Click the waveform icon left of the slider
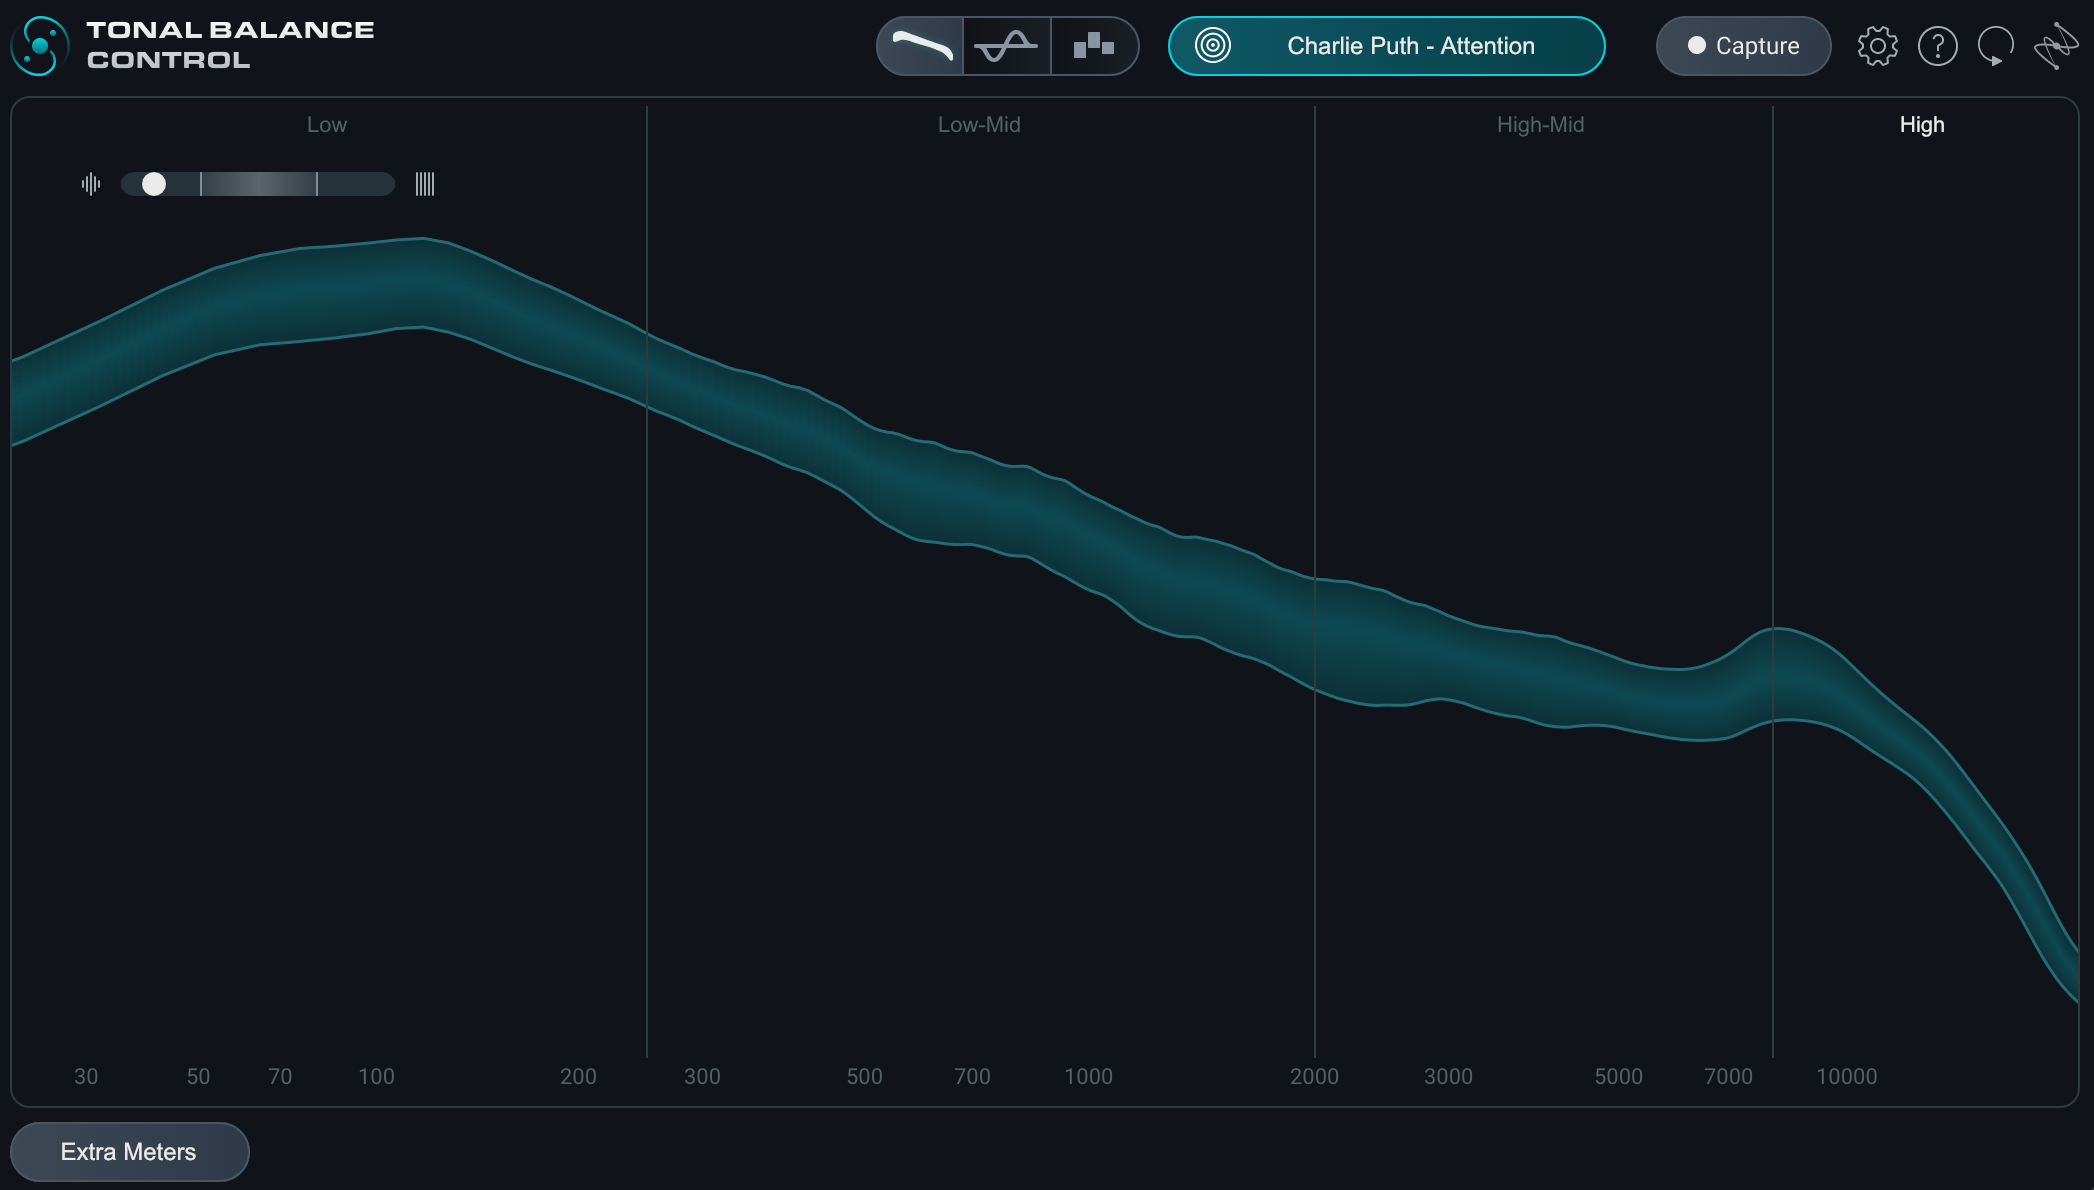The width and height of the screenshot is (2094, 1190). 91,184
